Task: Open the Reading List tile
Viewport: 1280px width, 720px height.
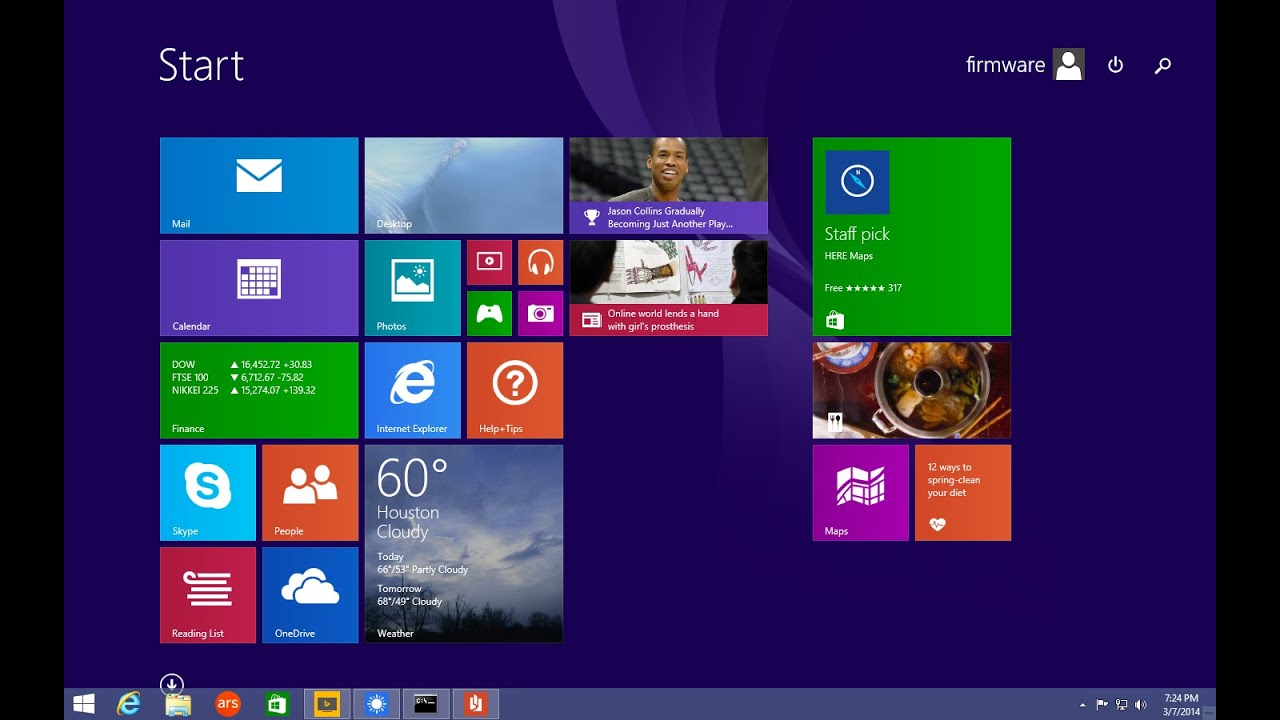Action: pos(208,595)
